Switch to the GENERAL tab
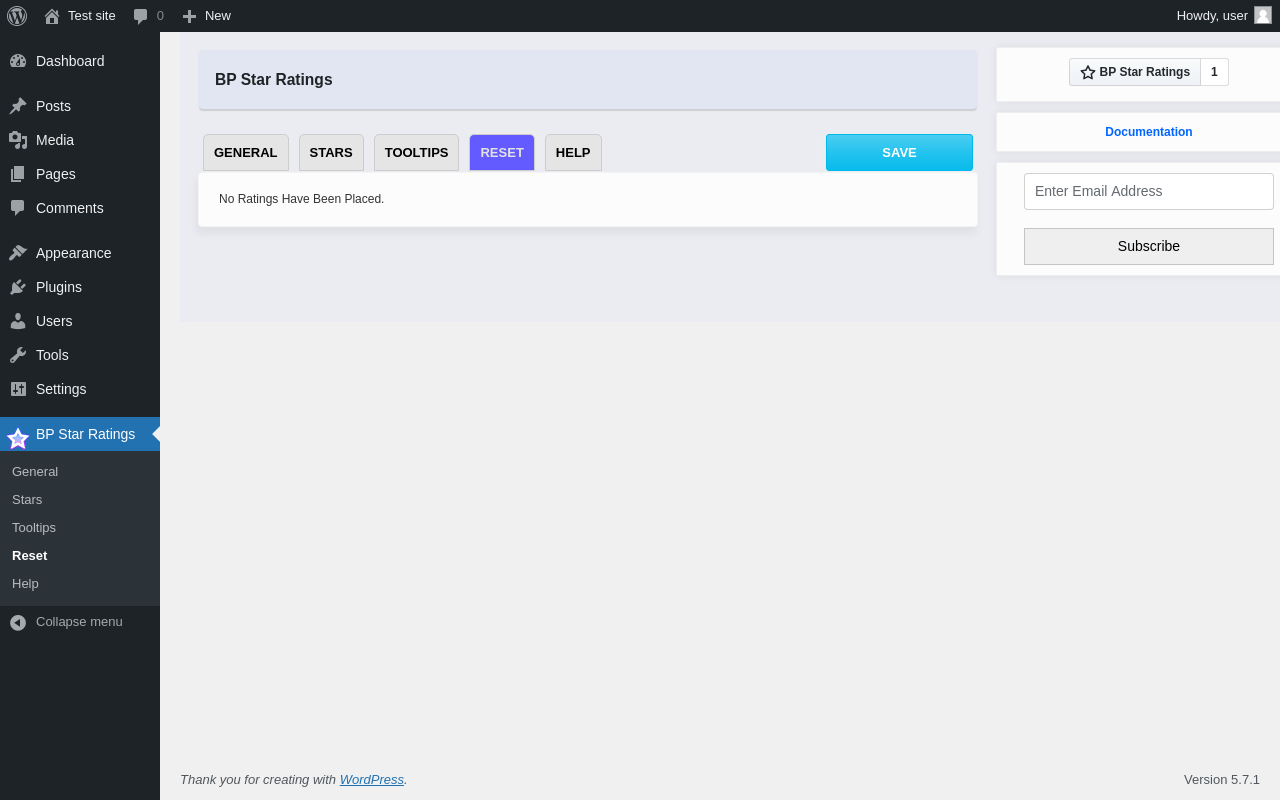Viewport: 1280px width, 800px height. [x=246, y=153]
